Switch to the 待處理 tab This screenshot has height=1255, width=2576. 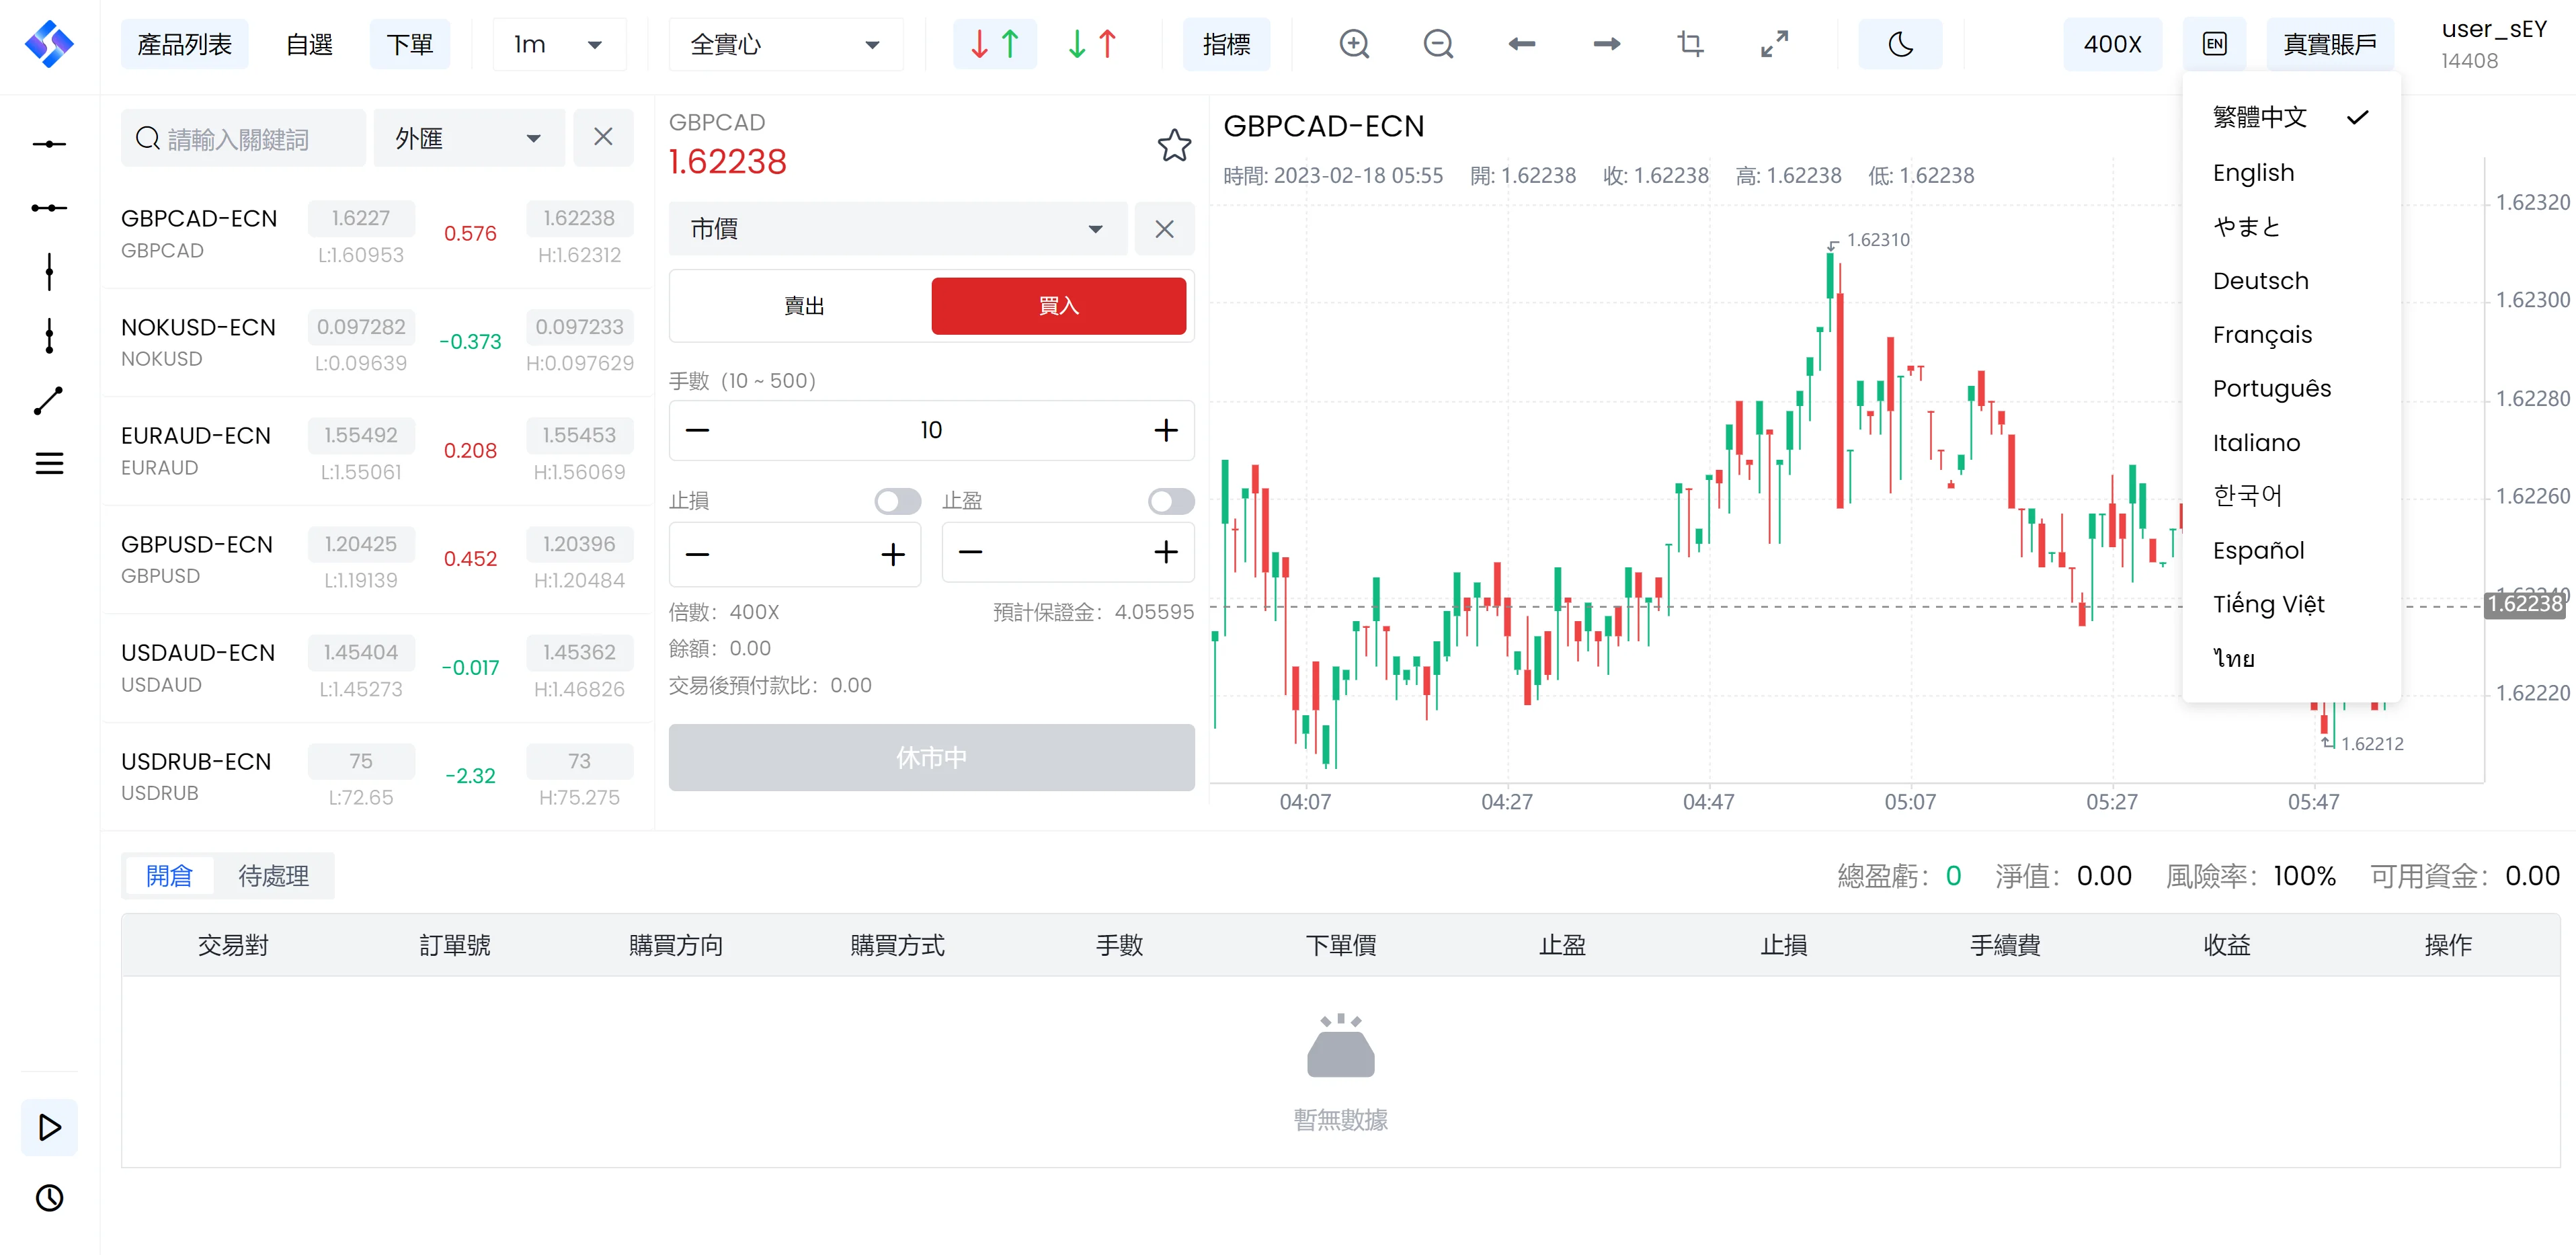[x=273, y=876]
